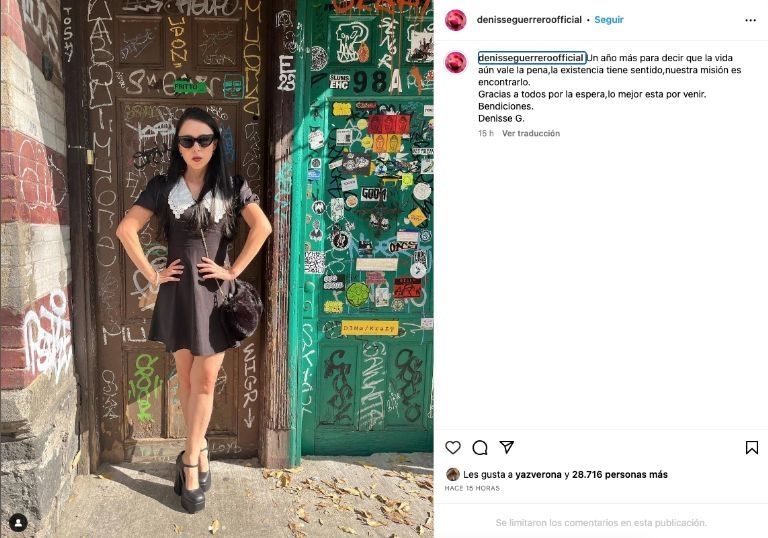Screen dimensions: 768x538
Task: Click the limited comments notice text
Action: 601,523
